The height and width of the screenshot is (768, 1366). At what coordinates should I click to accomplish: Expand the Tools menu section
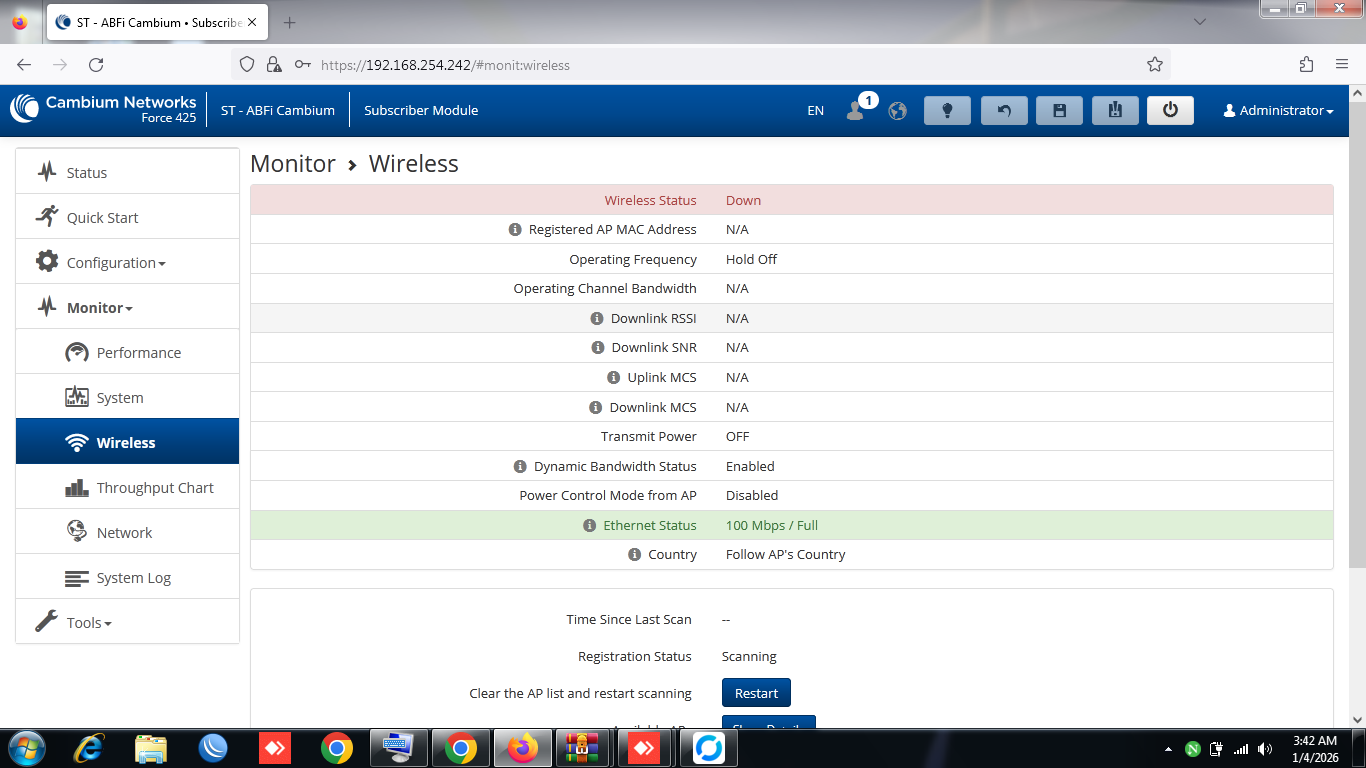(x=88, y=623)
